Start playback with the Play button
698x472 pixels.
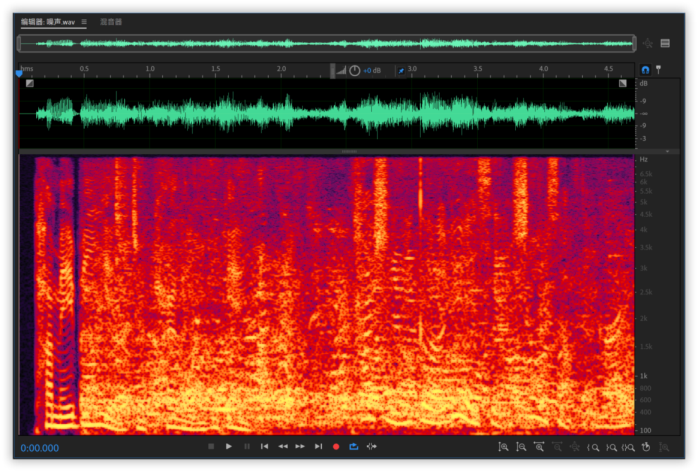click(x=228, y=446)
